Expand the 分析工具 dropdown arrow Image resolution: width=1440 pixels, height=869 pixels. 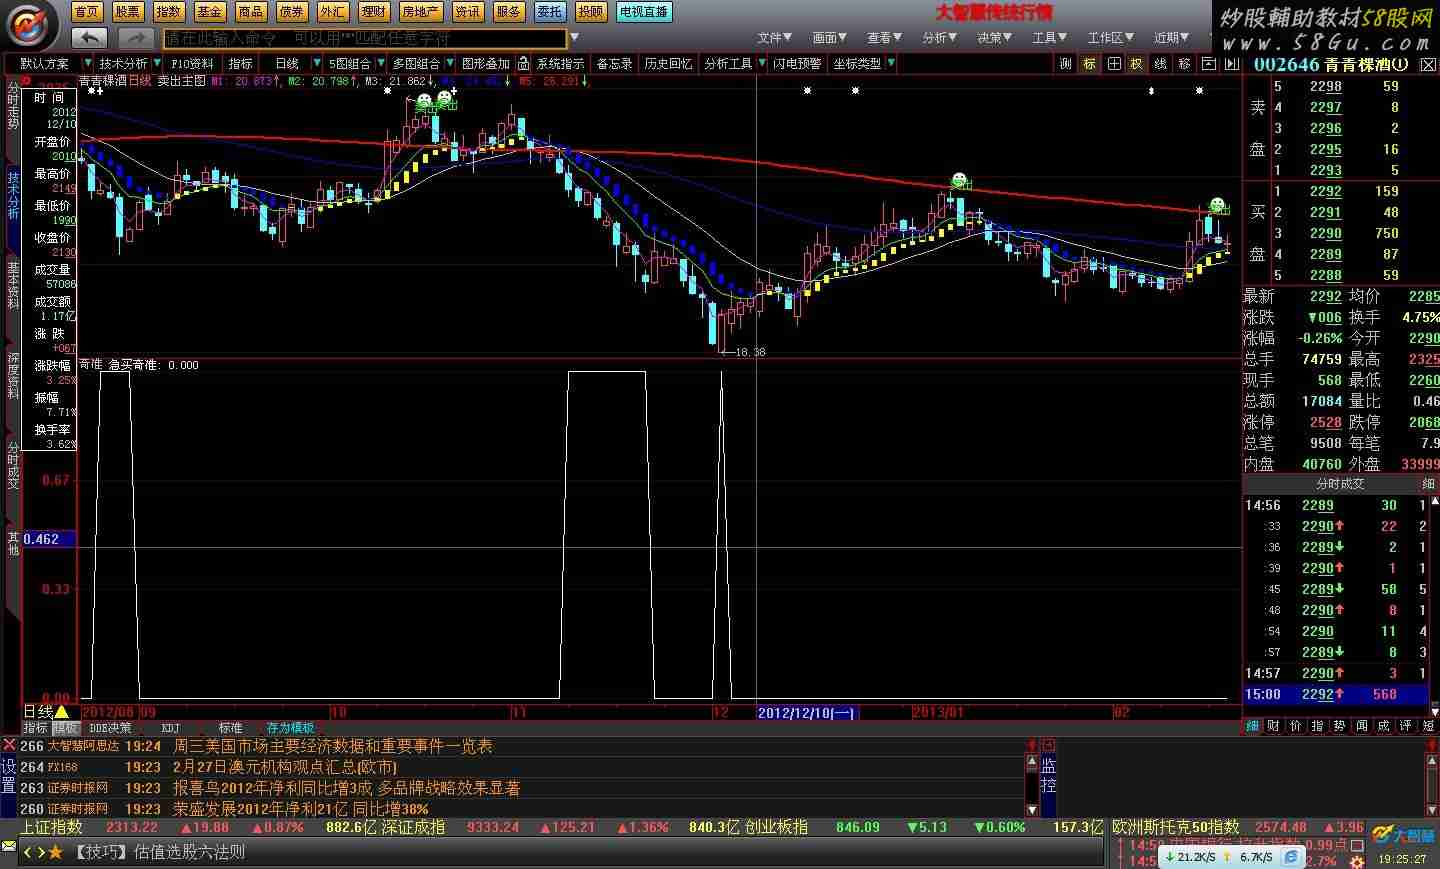(x=761, y=63)
